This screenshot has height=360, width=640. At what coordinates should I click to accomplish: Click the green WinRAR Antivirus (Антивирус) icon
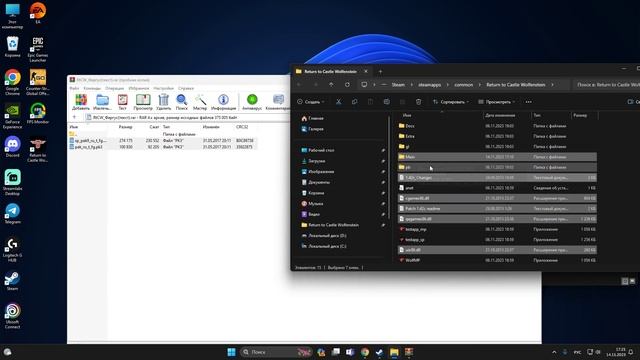tap(252, 102)
